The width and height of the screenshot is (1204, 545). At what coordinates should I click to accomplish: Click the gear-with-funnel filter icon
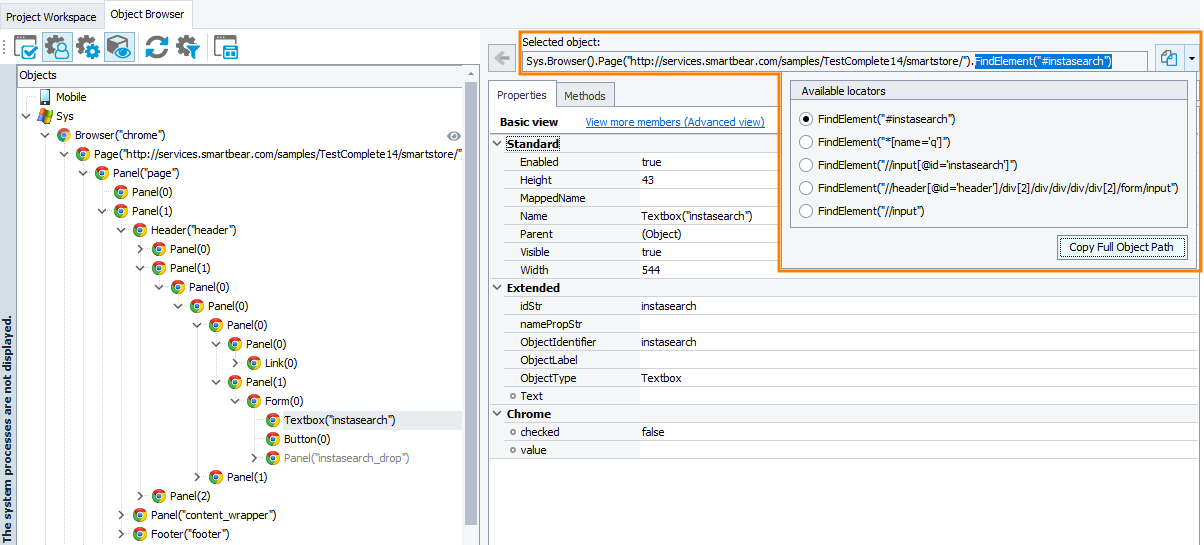coord(187,47)
